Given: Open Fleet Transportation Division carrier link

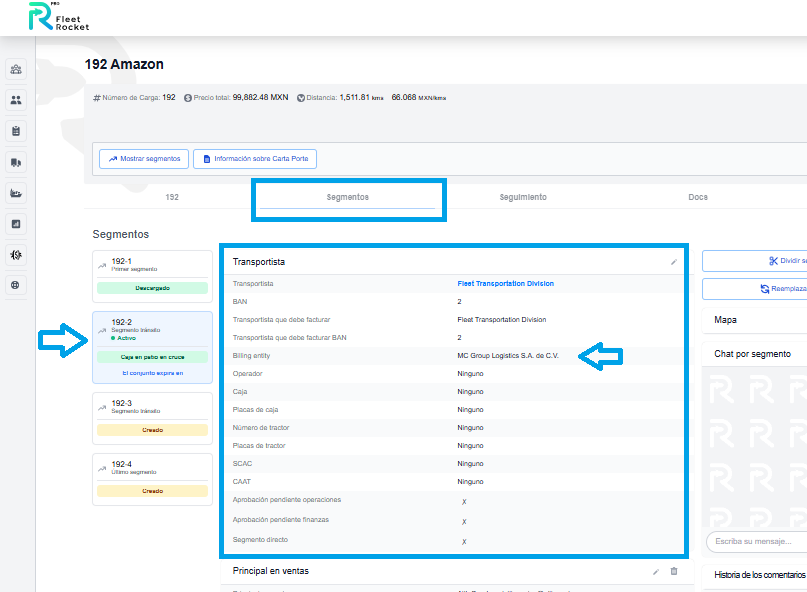Looking at the screenshot, I should pyautogui.click(x=505, y=284).
